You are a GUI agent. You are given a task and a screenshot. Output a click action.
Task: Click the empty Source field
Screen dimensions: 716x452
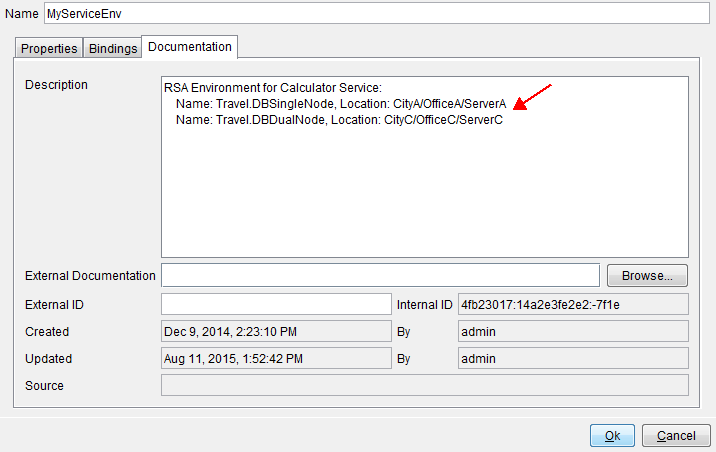click(424, 385)
